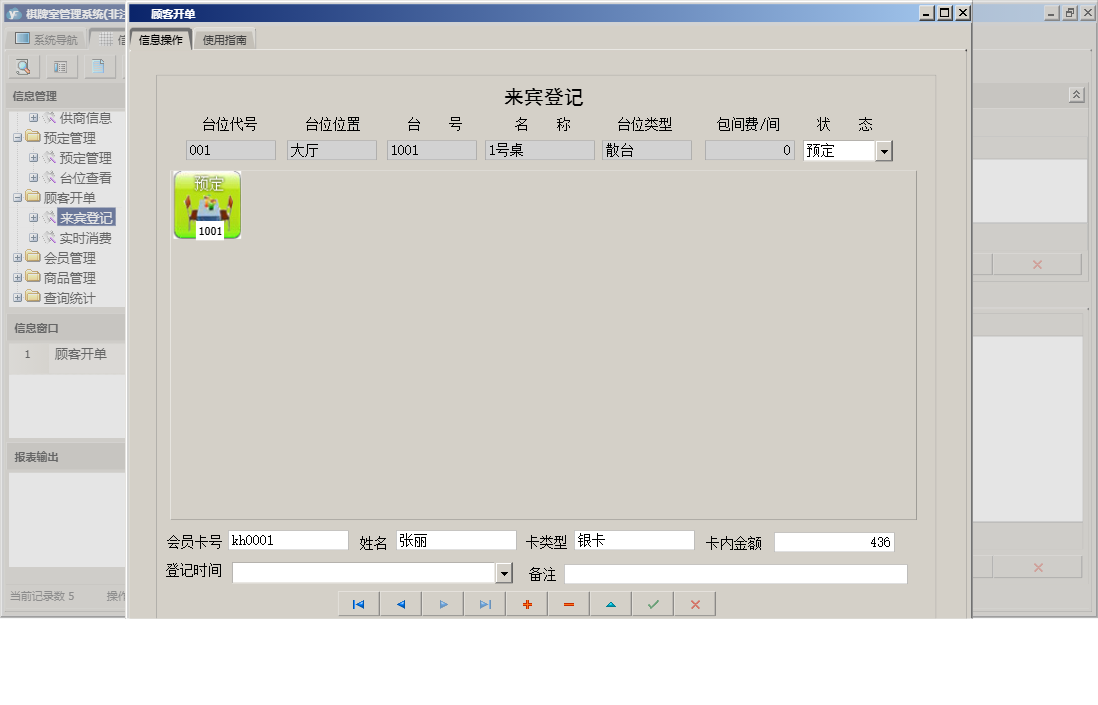Screen dimensions: 1098x705
Task: Click the 卡内金额 field 436
Action: point(834,542)
